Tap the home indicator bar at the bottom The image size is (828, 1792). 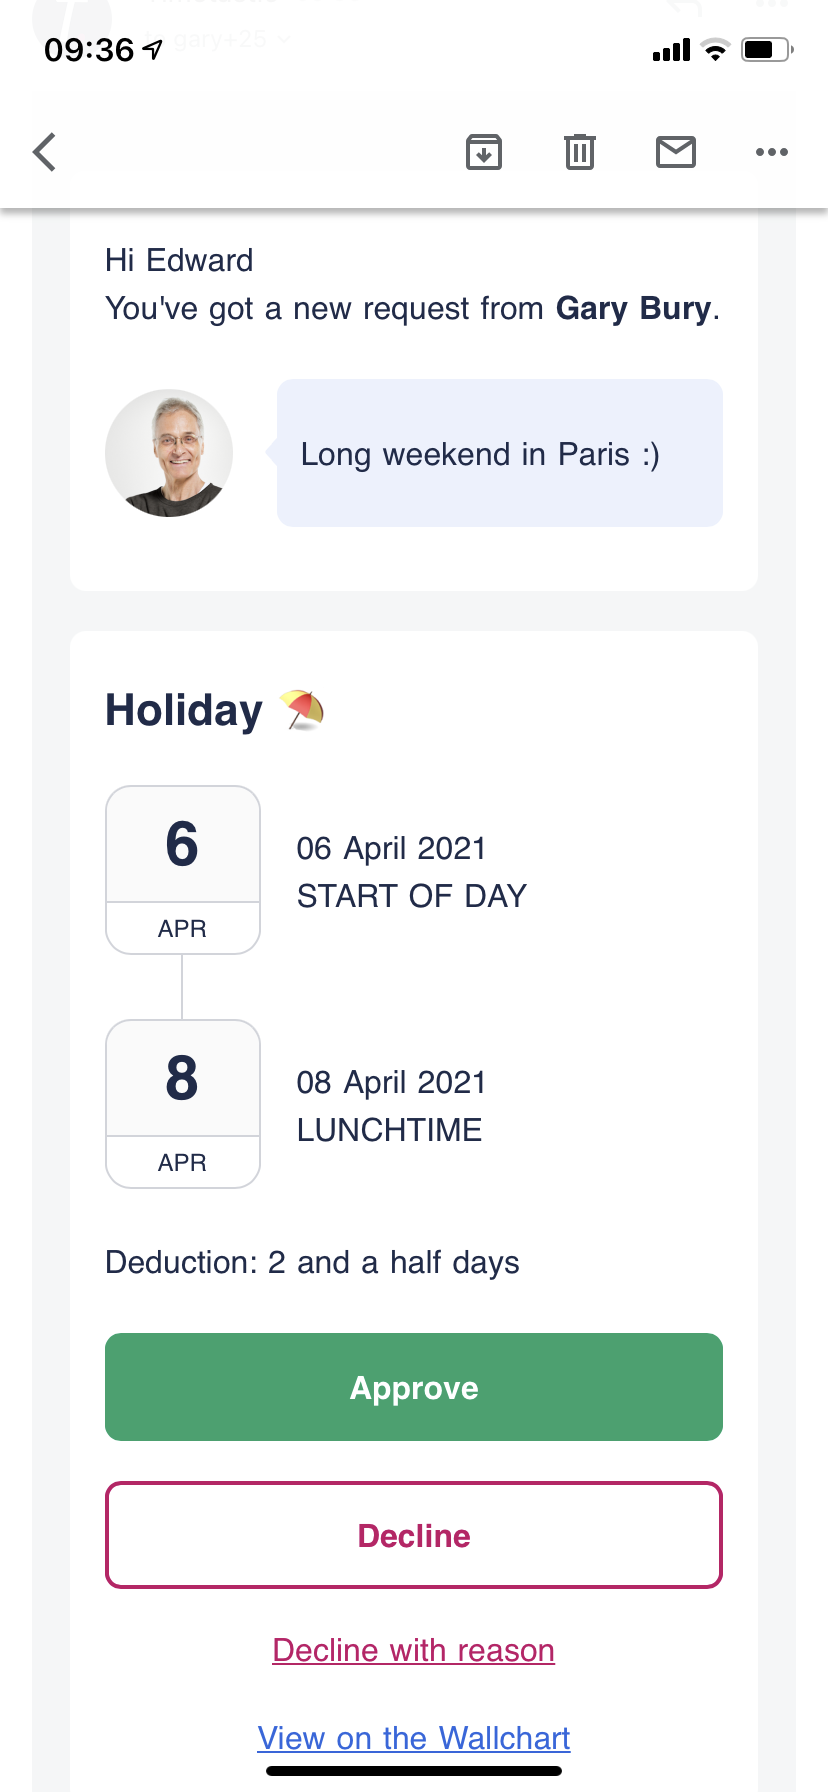[414, 1771]
